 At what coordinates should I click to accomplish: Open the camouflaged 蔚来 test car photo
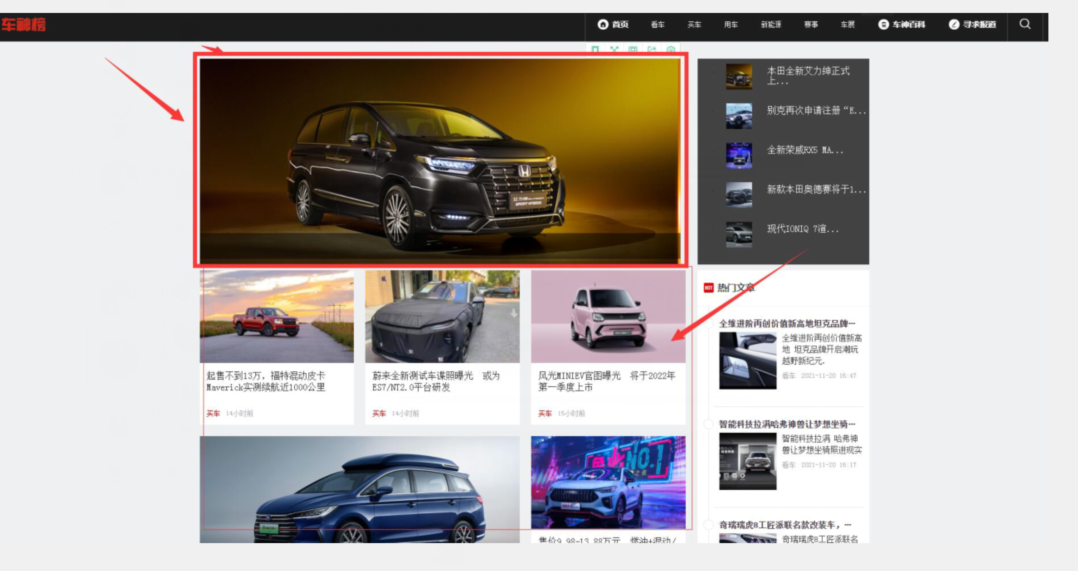442,316
